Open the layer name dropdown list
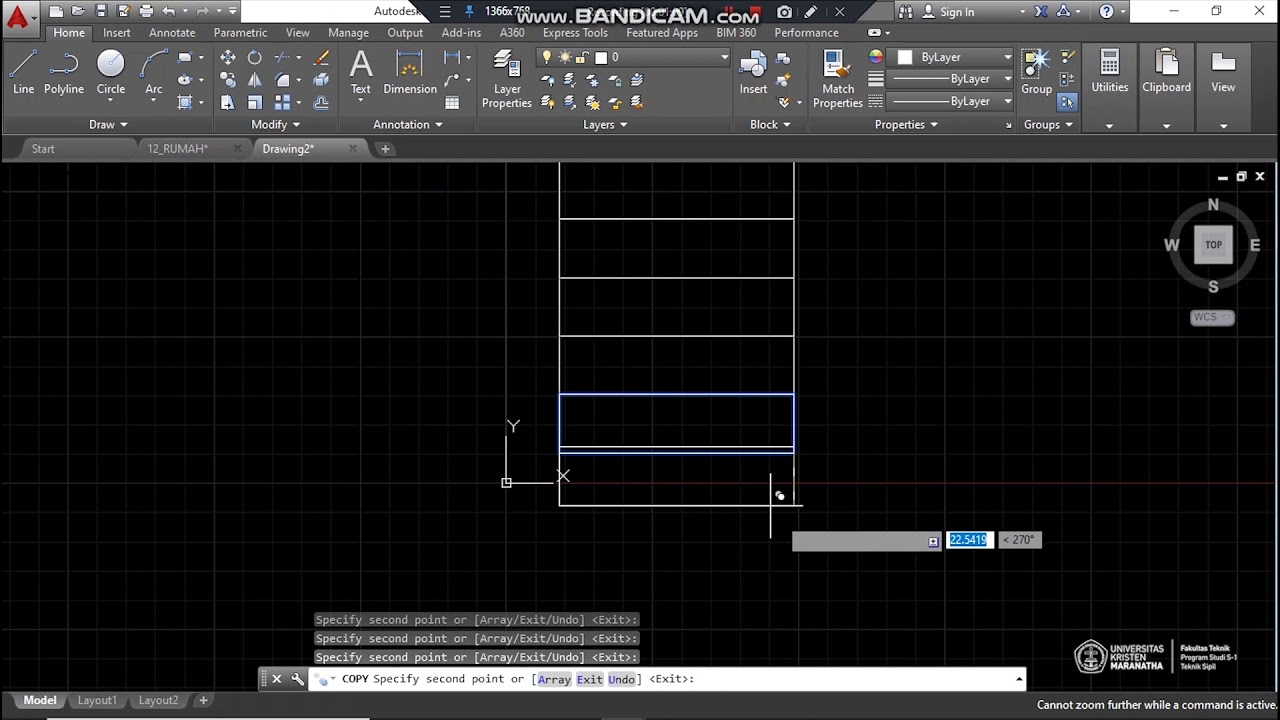The image size is (1280, 720). 725,57
